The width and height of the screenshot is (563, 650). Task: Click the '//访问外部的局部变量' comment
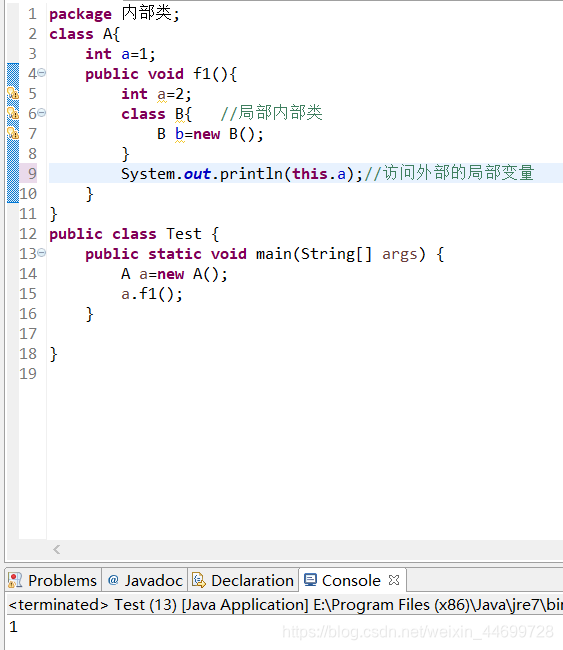(449, 173)
